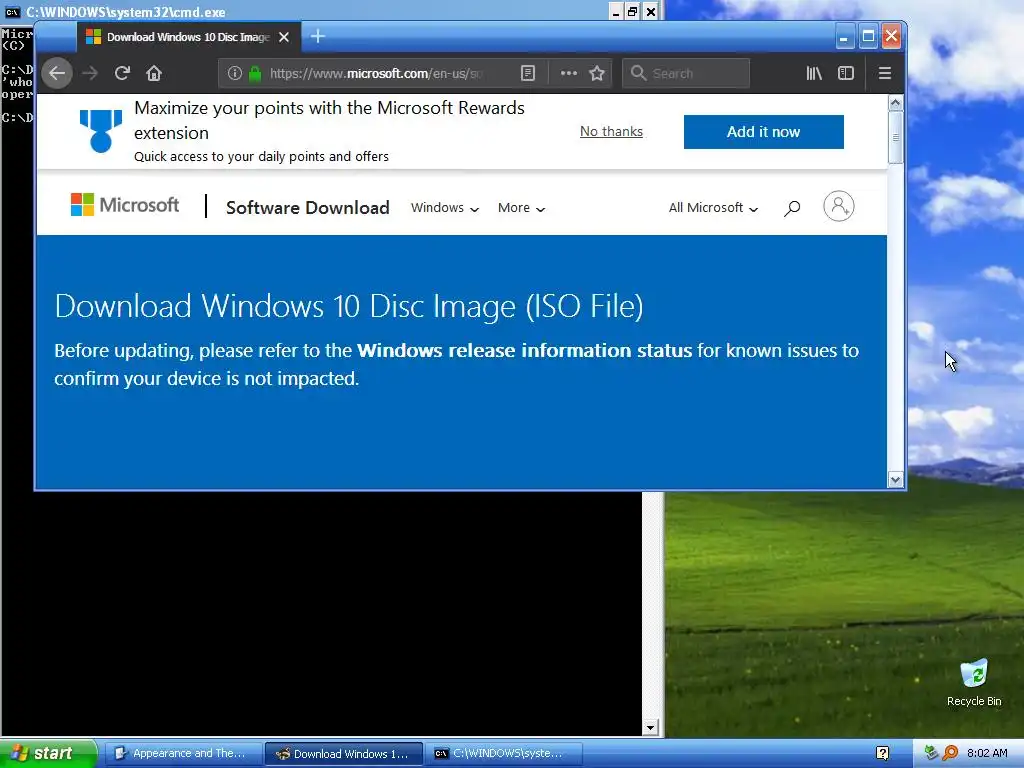Click the Microsoft Rewards medal icon
Viewport: 1024px width, 768px height.
point(101,131)
